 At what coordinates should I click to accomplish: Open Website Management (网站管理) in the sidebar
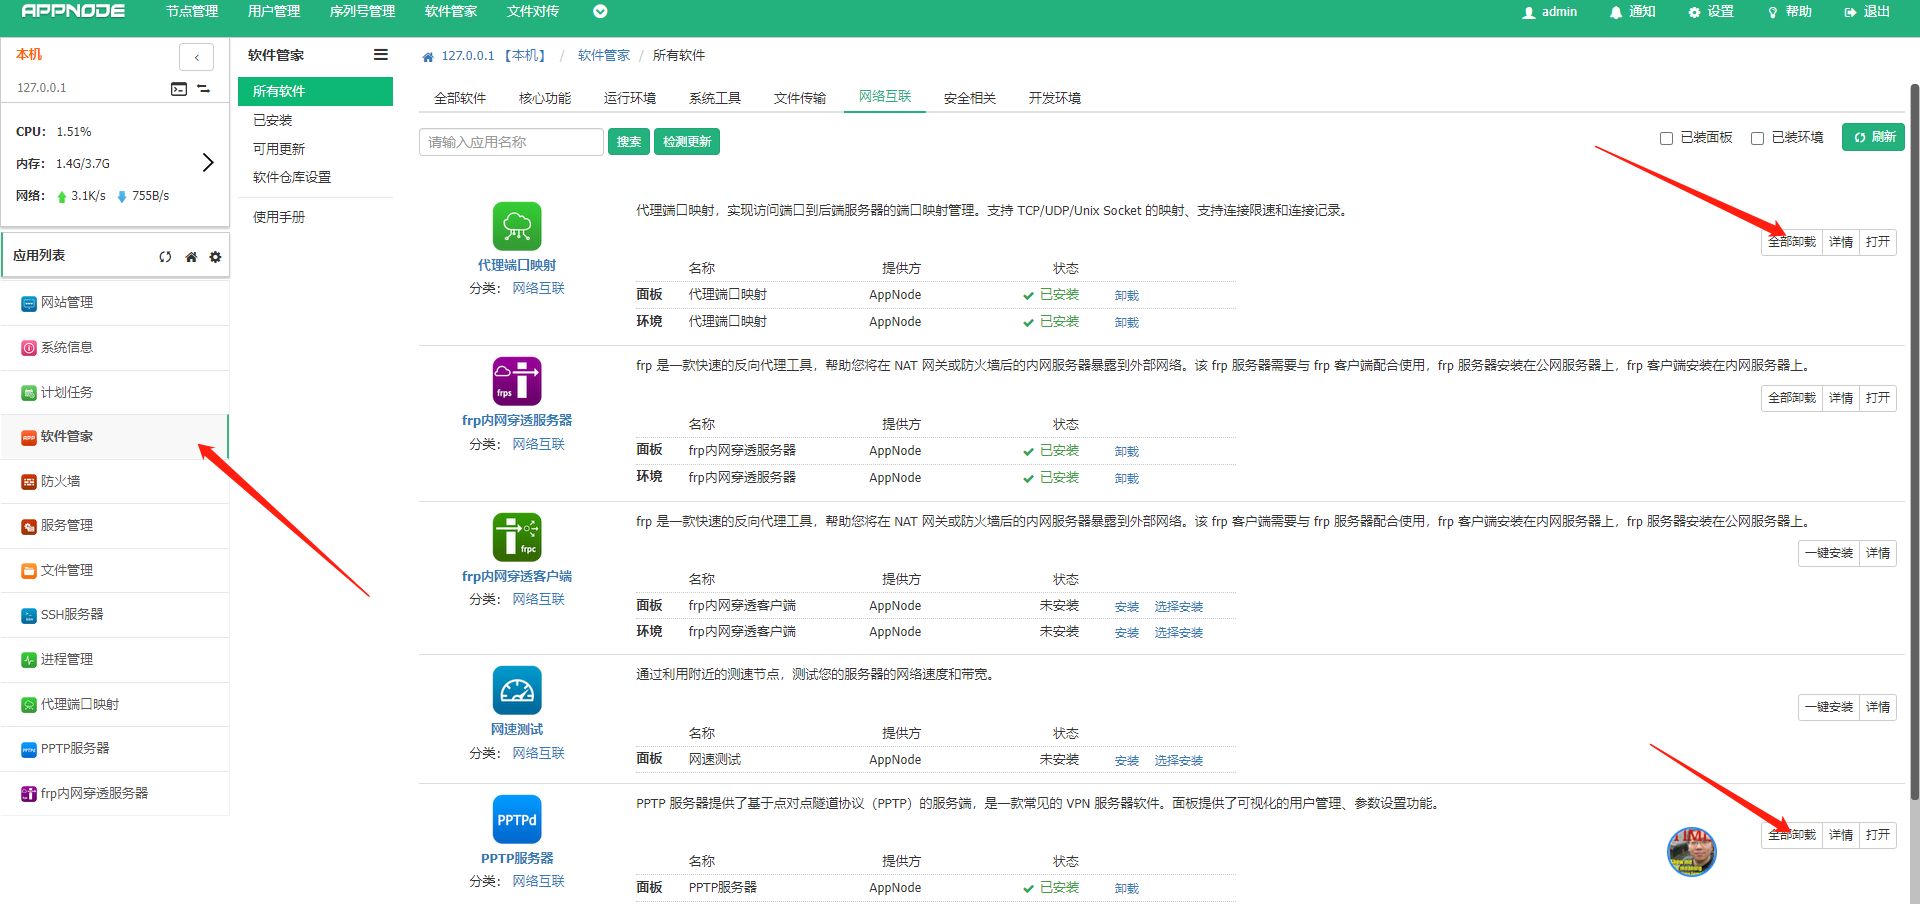coord(115,303)
